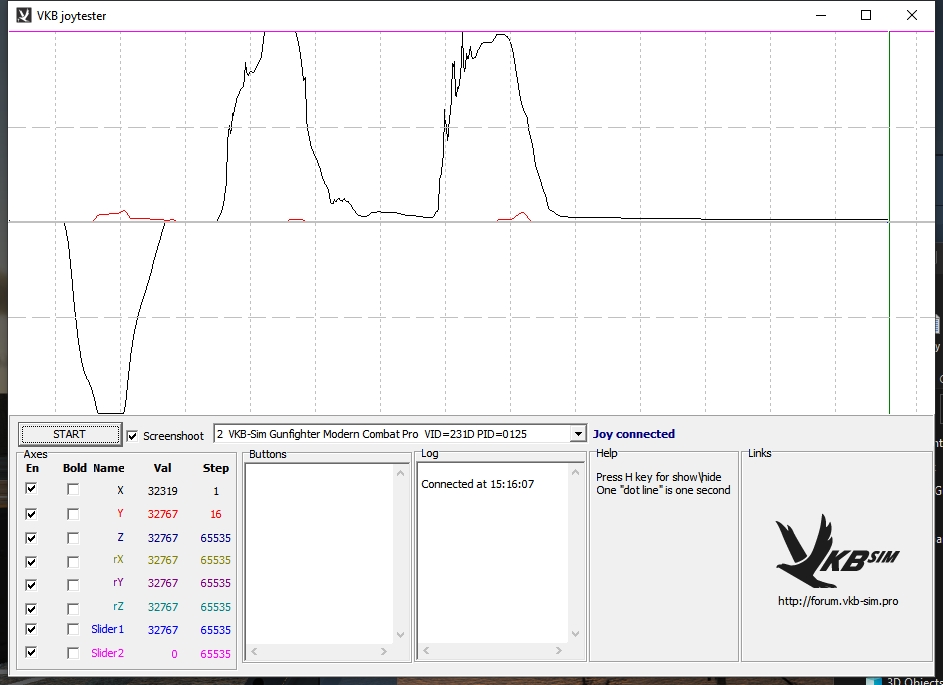Disable the Z axis En checkbox

point(31,538)
